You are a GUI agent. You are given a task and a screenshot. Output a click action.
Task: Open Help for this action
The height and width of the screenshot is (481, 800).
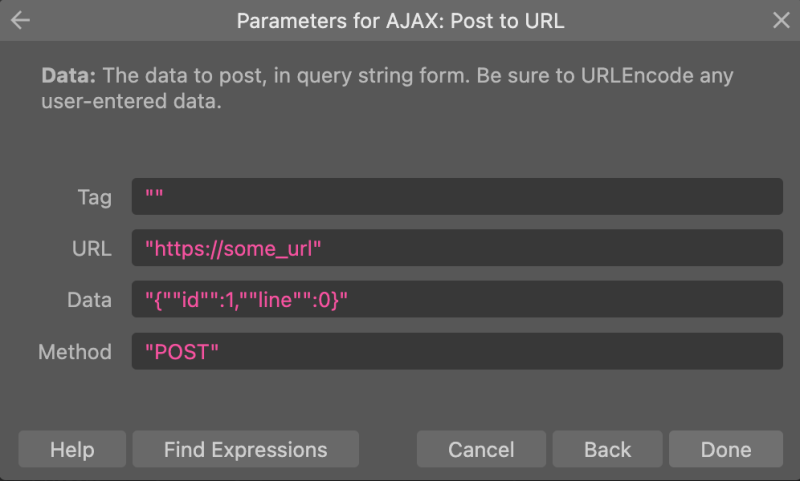[72, 449]
